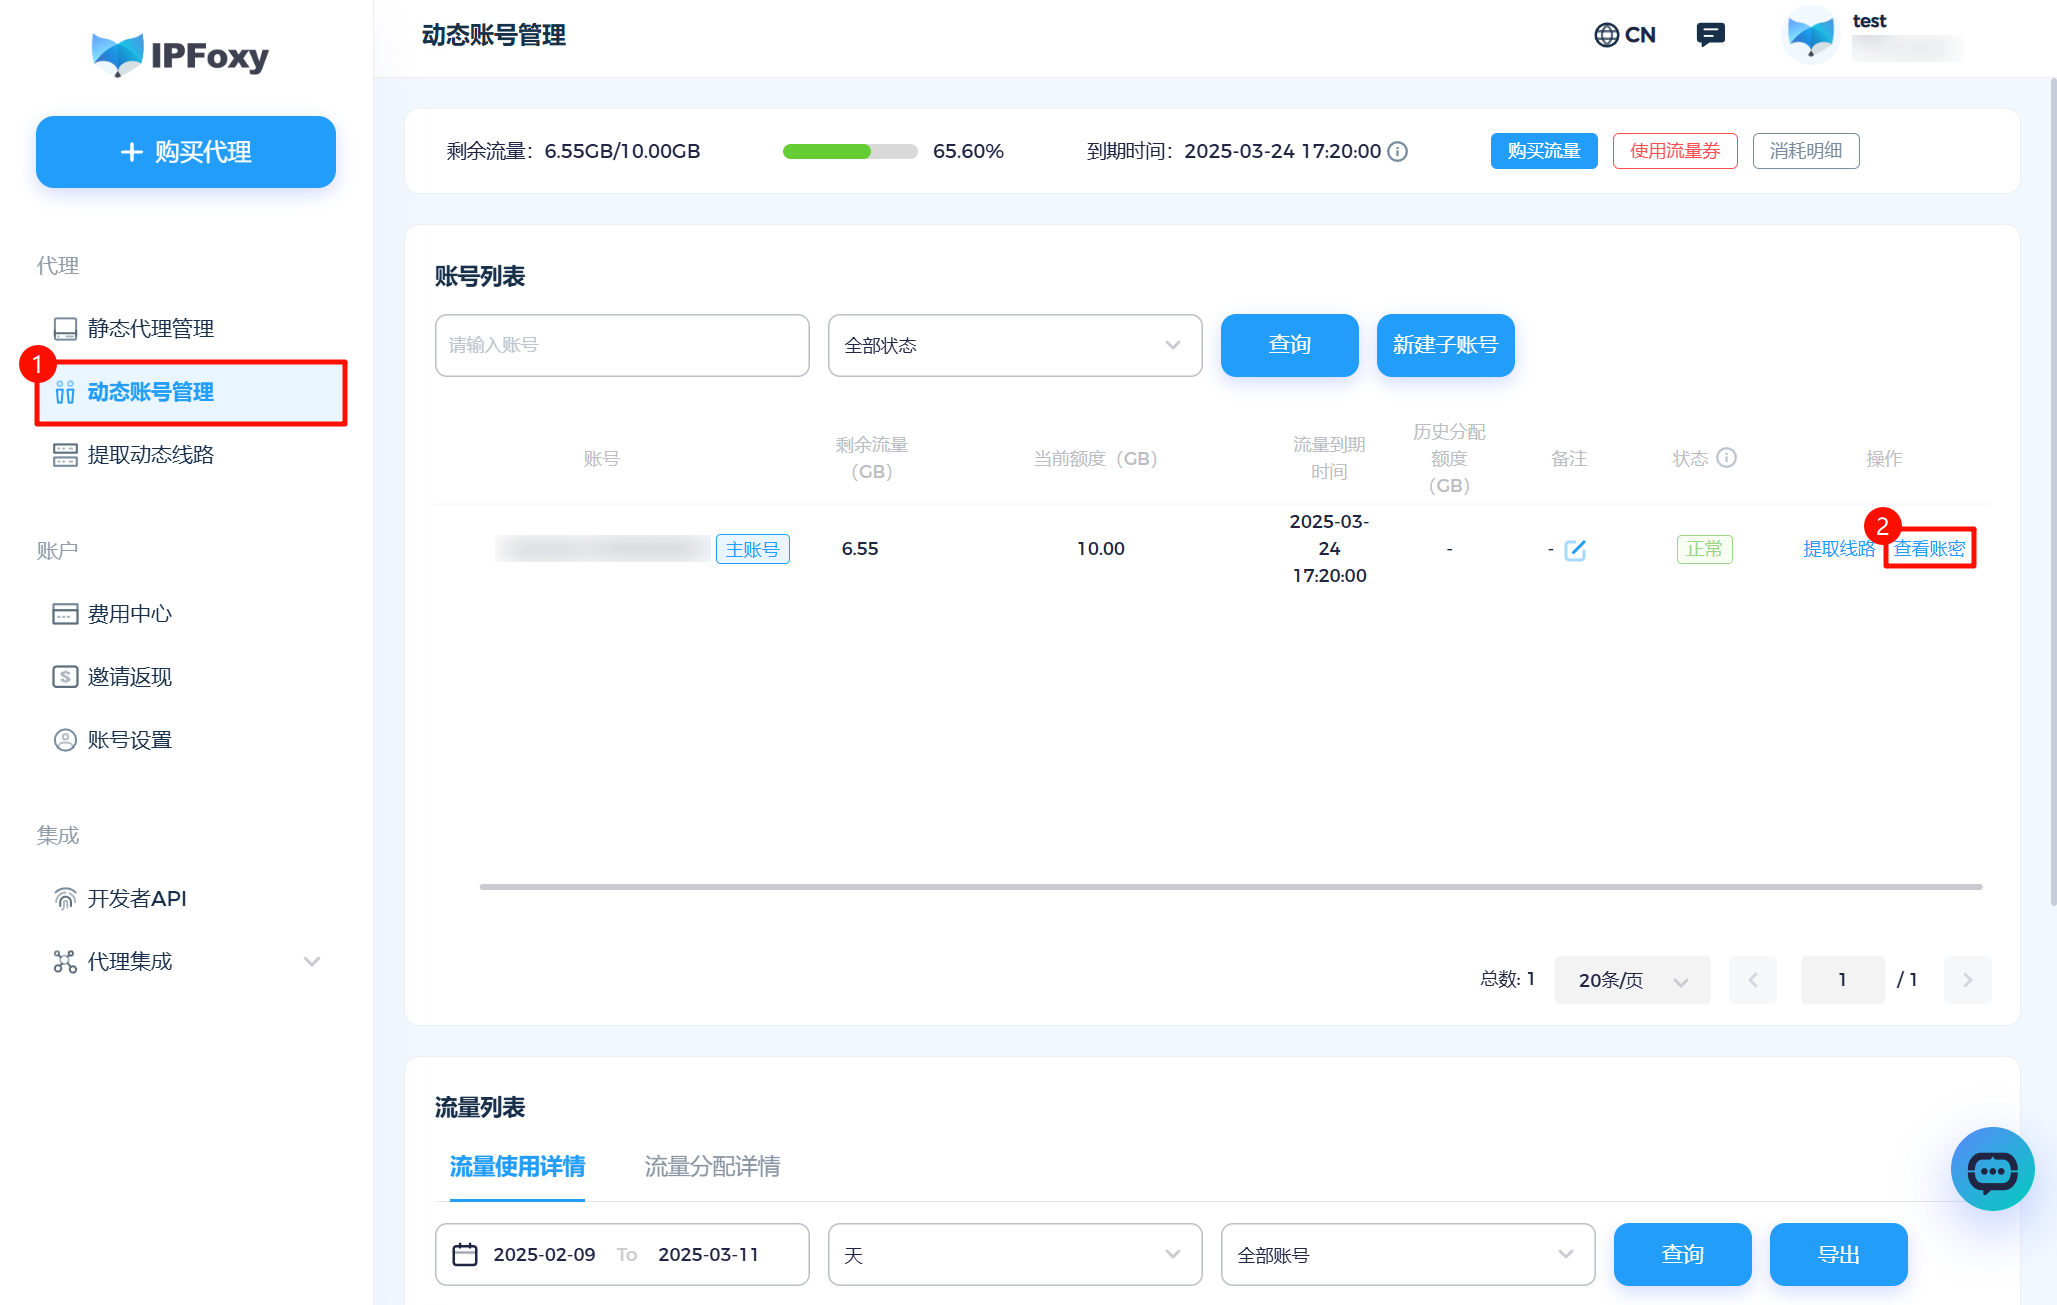Click the 购买流量 button
This screenshot has height=1305, width=2057.
point(1543,151)
